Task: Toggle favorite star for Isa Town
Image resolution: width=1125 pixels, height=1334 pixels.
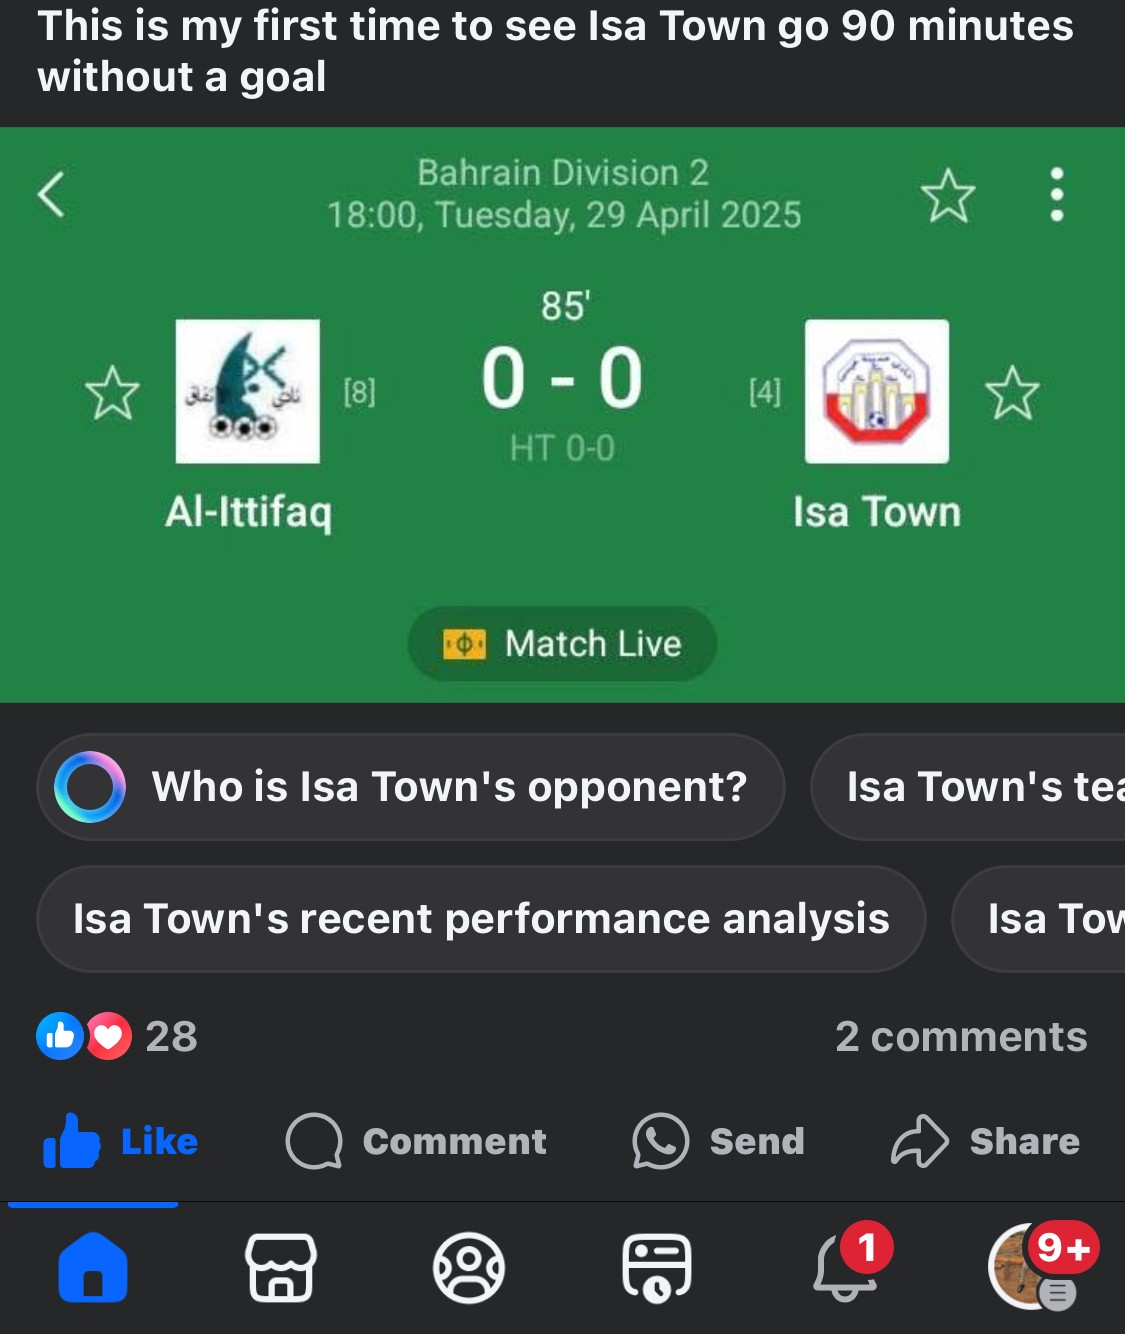Action: tap(1012, 392)
